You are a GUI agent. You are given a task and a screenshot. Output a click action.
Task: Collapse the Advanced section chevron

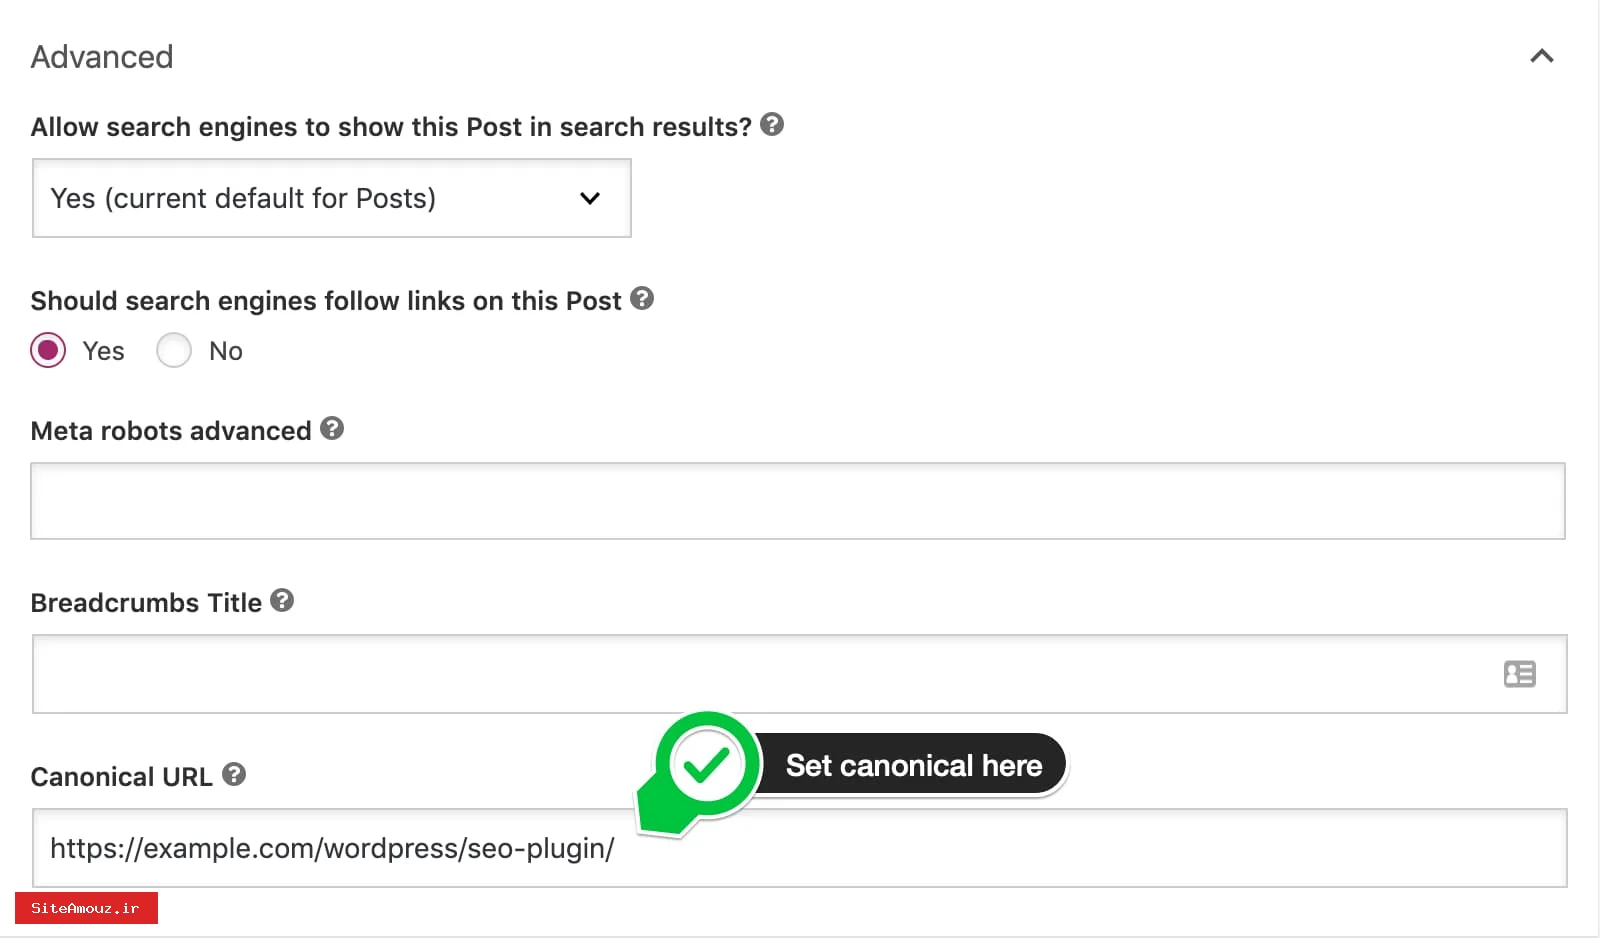[1541, 56]
